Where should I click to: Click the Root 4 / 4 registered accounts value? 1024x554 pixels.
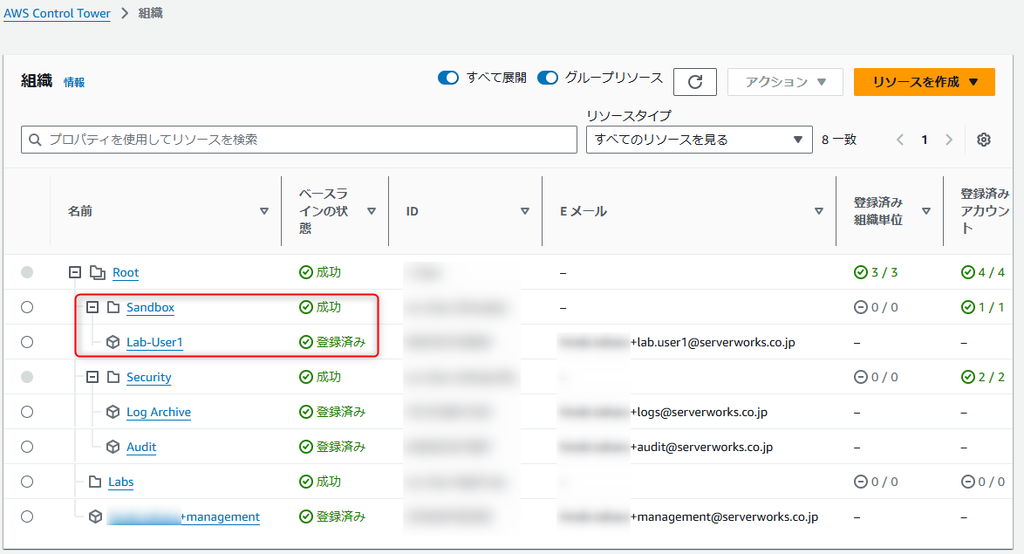(983, 272)
